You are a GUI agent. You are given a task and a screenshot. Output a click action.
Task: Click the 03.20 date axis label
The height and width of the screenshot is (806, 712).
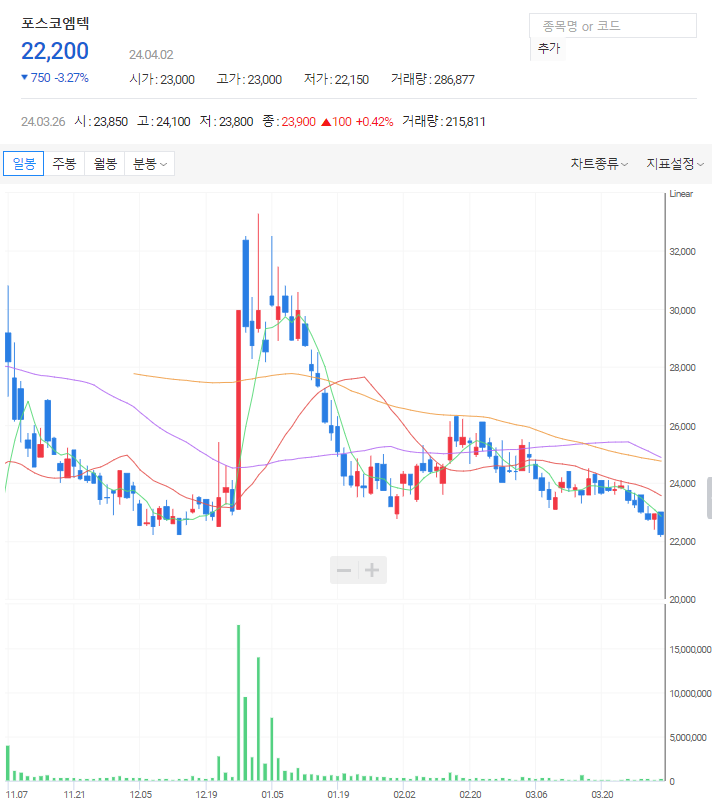click(602, 795)
